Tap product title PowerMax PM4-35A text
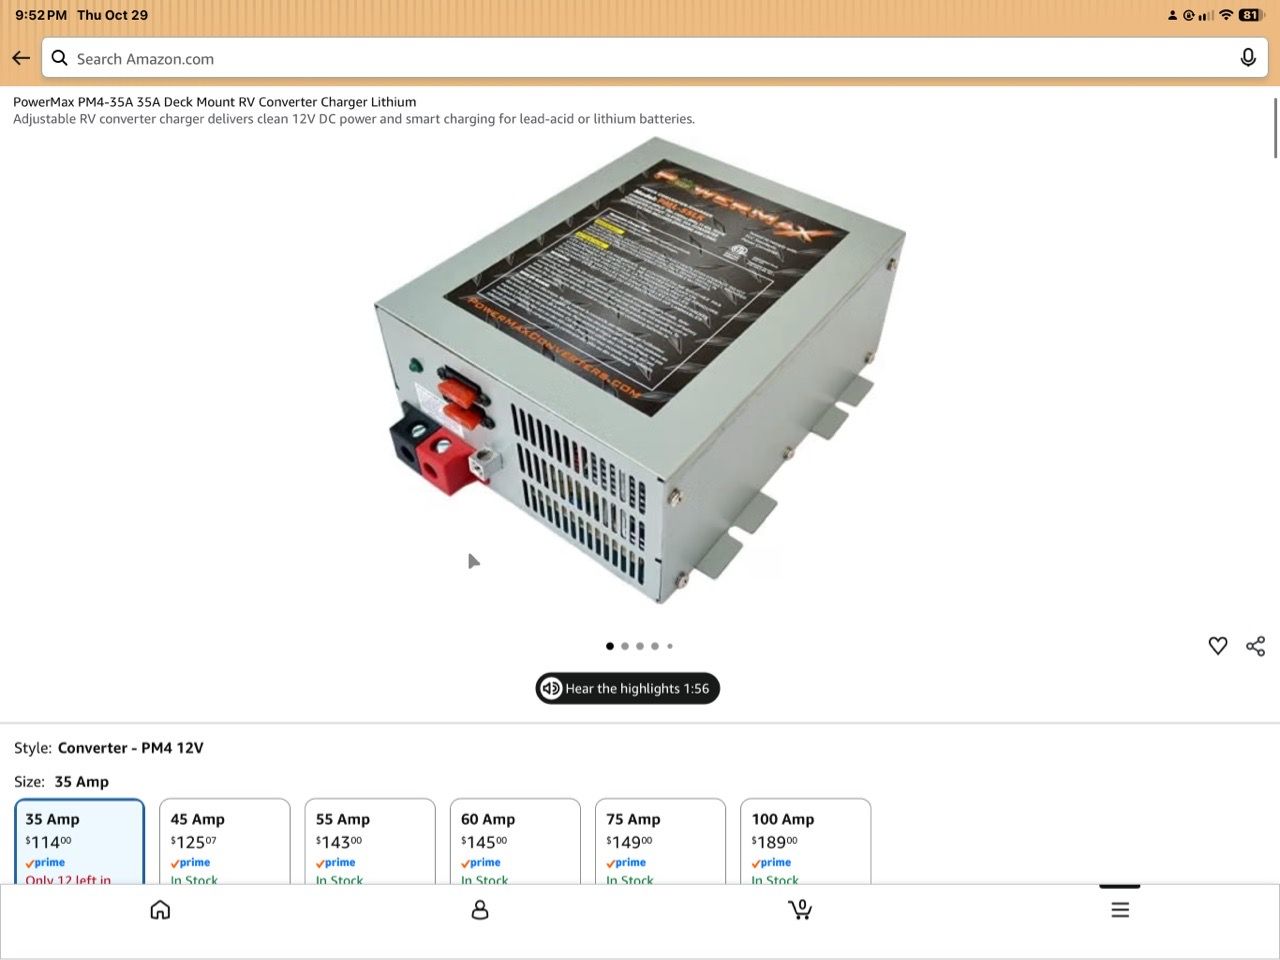 click(214, 102)
